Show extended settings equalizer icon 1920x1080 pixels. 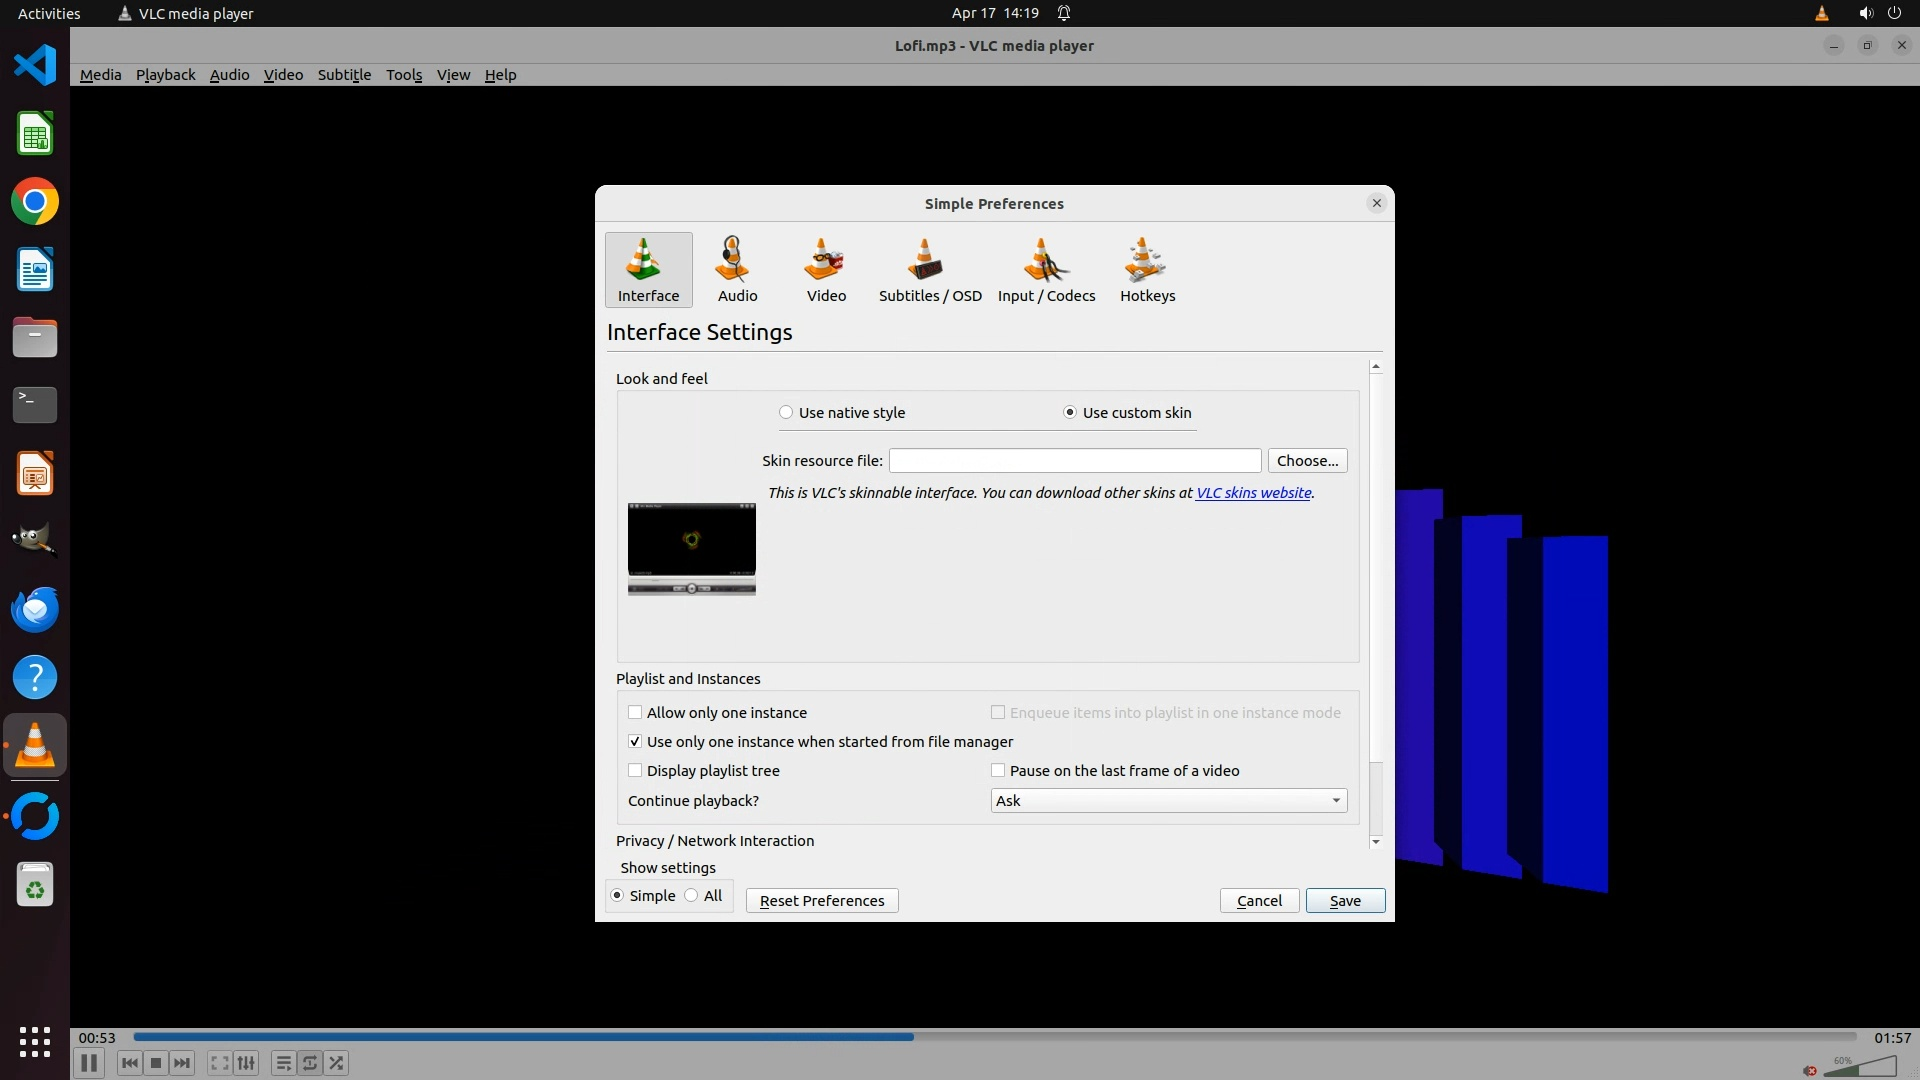tap(246, 1063)
